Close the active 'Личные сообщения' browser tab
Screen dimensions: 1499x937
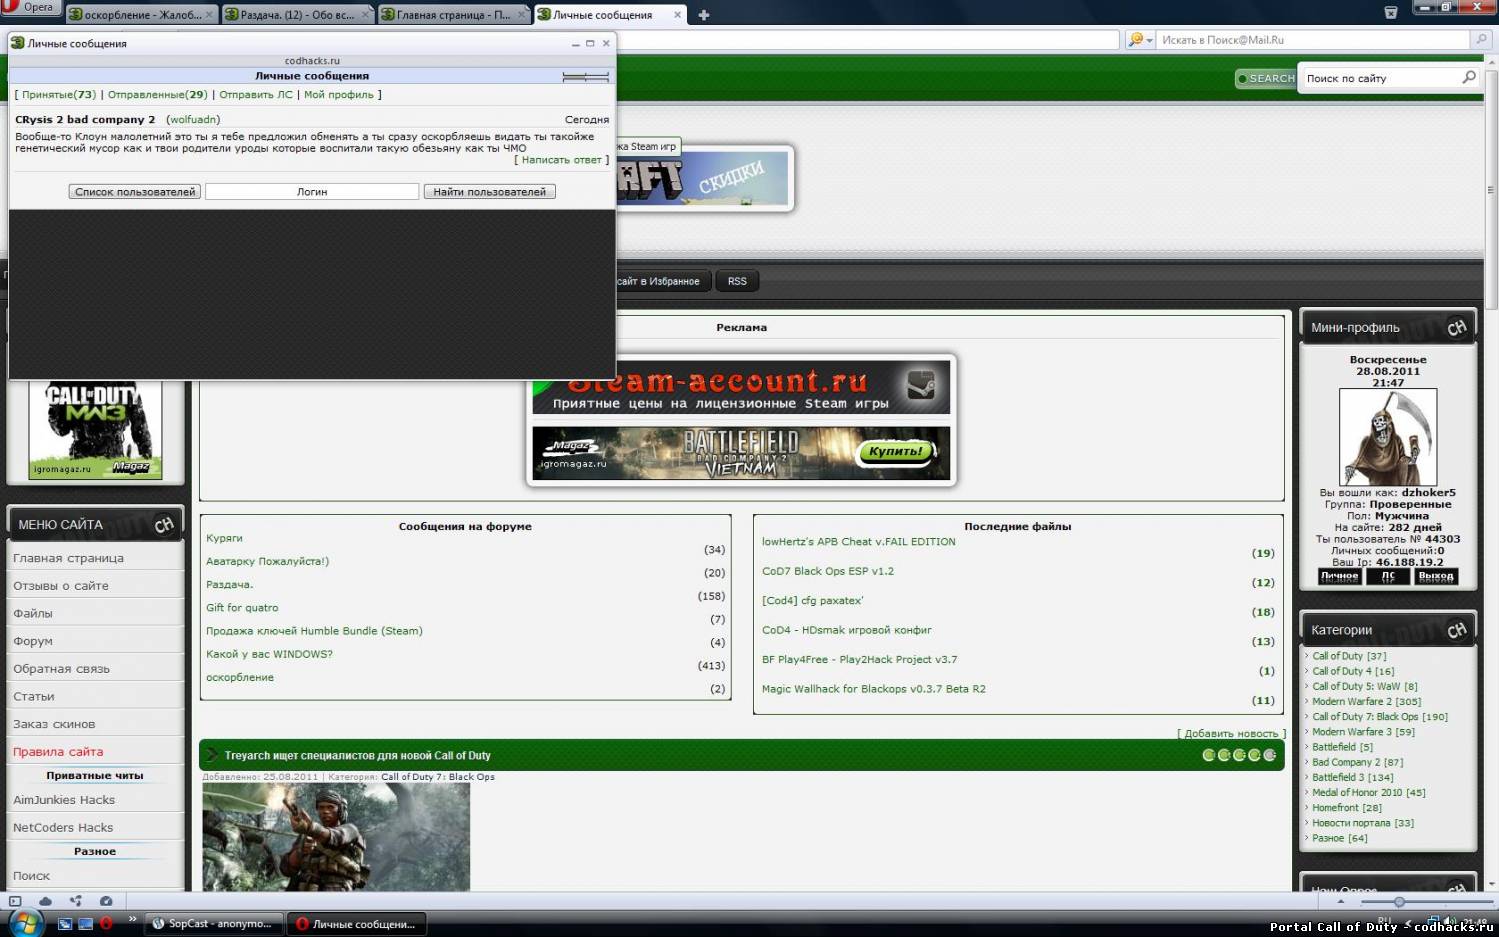click(678, 15)
